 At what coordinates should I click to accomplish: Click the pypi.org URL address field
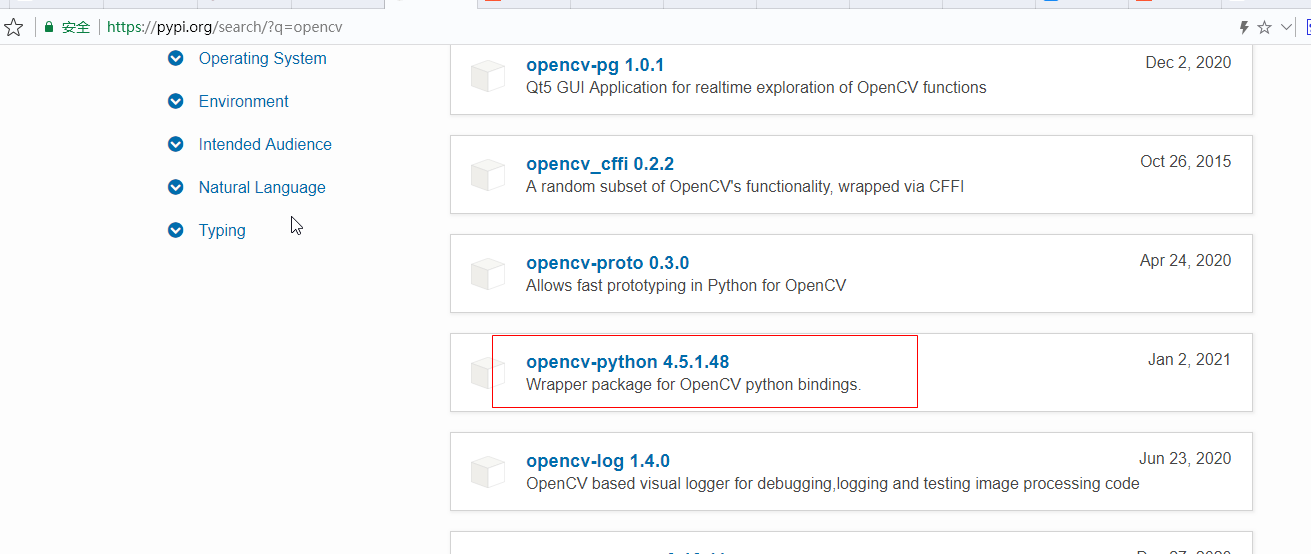click(224, 27)
